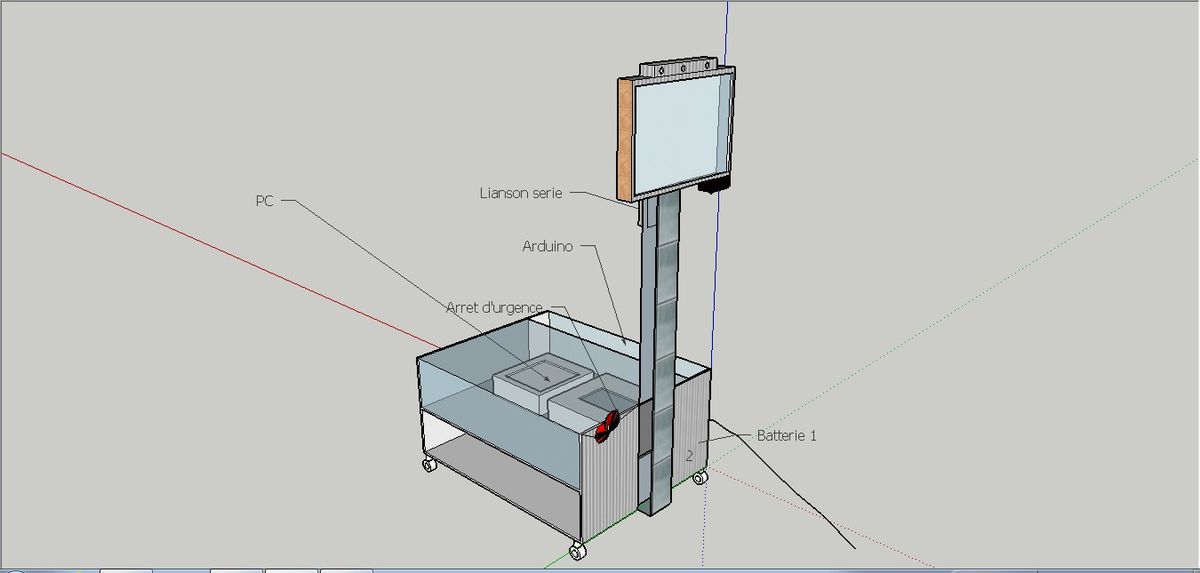Click the Arduino label text
The height and width of the screenshot is (573, 1200).
tap(547, 246)
